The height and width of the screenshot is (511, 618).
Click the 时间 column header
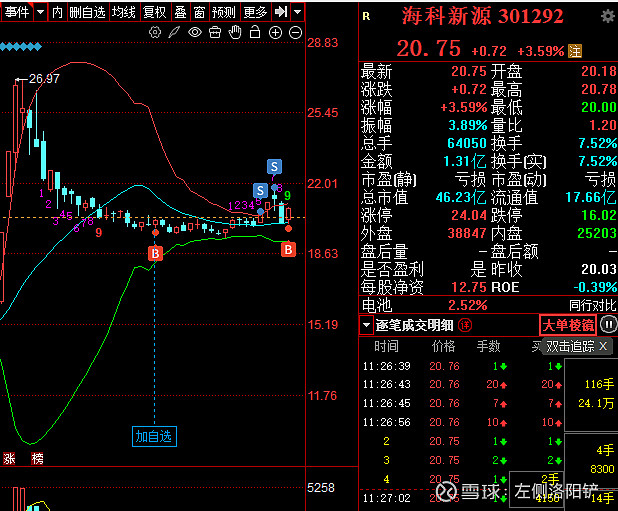386,346
